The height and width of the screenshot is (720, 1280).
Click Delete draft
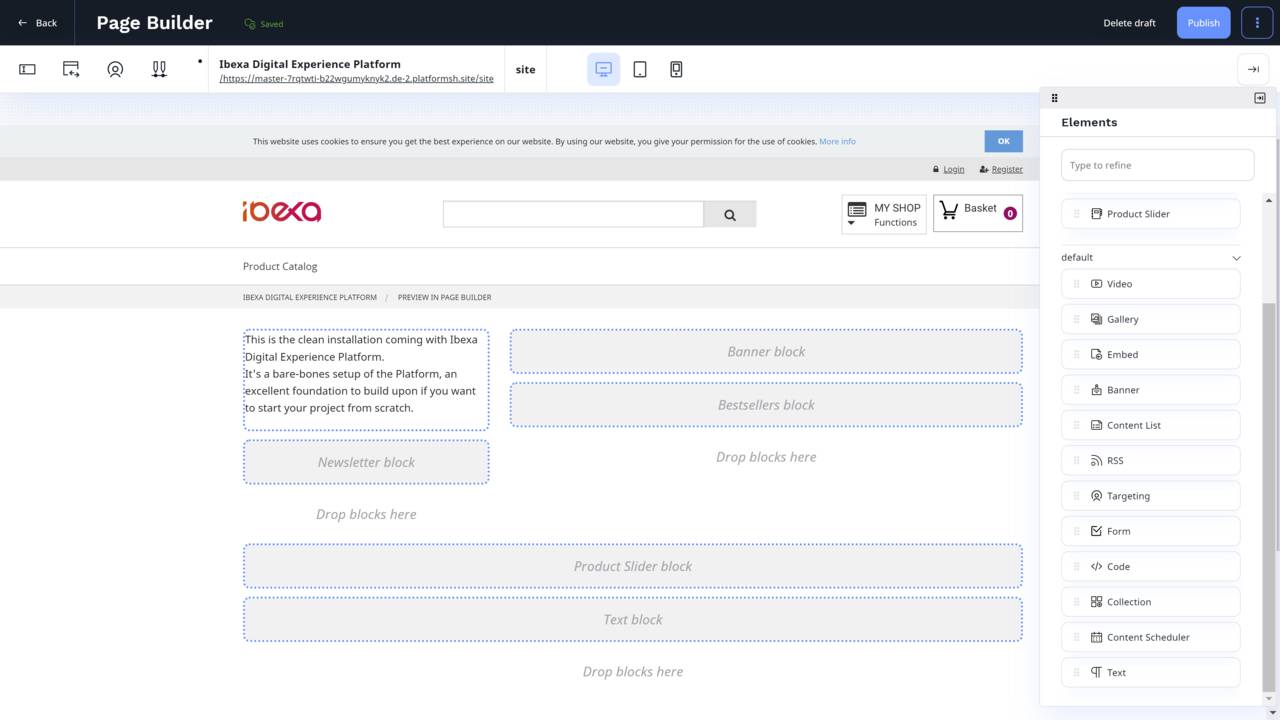pos(1129,23)
